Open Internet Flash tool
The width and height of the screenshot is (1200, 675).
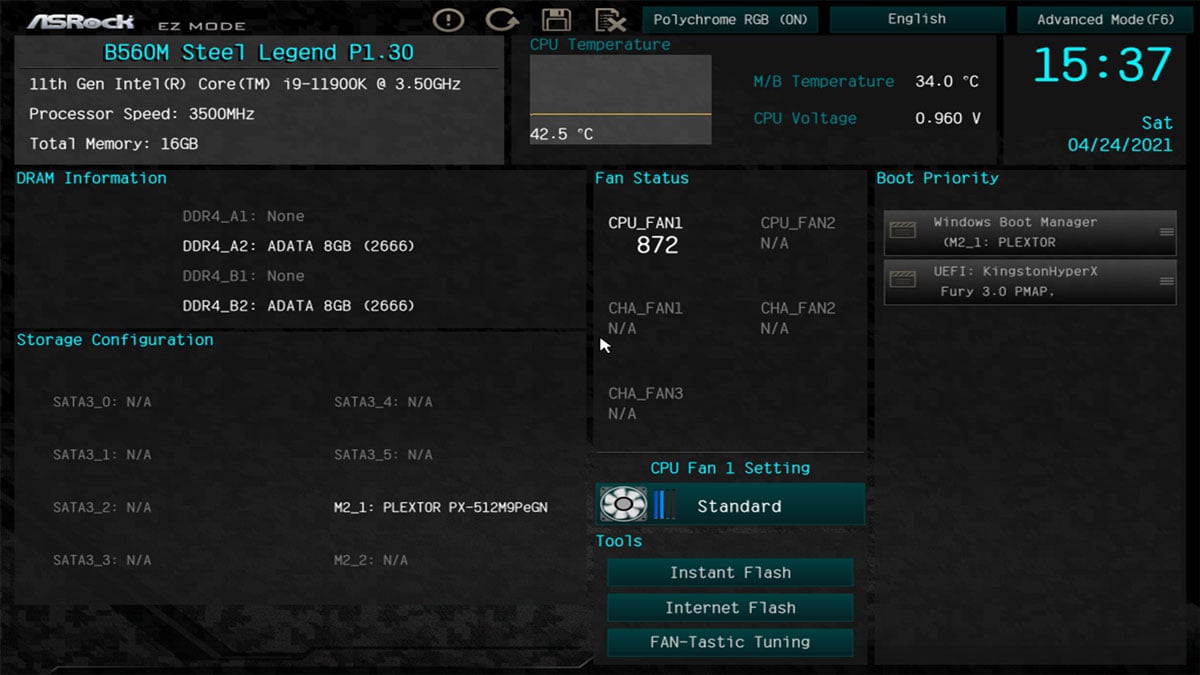click(x=730, y=608)
